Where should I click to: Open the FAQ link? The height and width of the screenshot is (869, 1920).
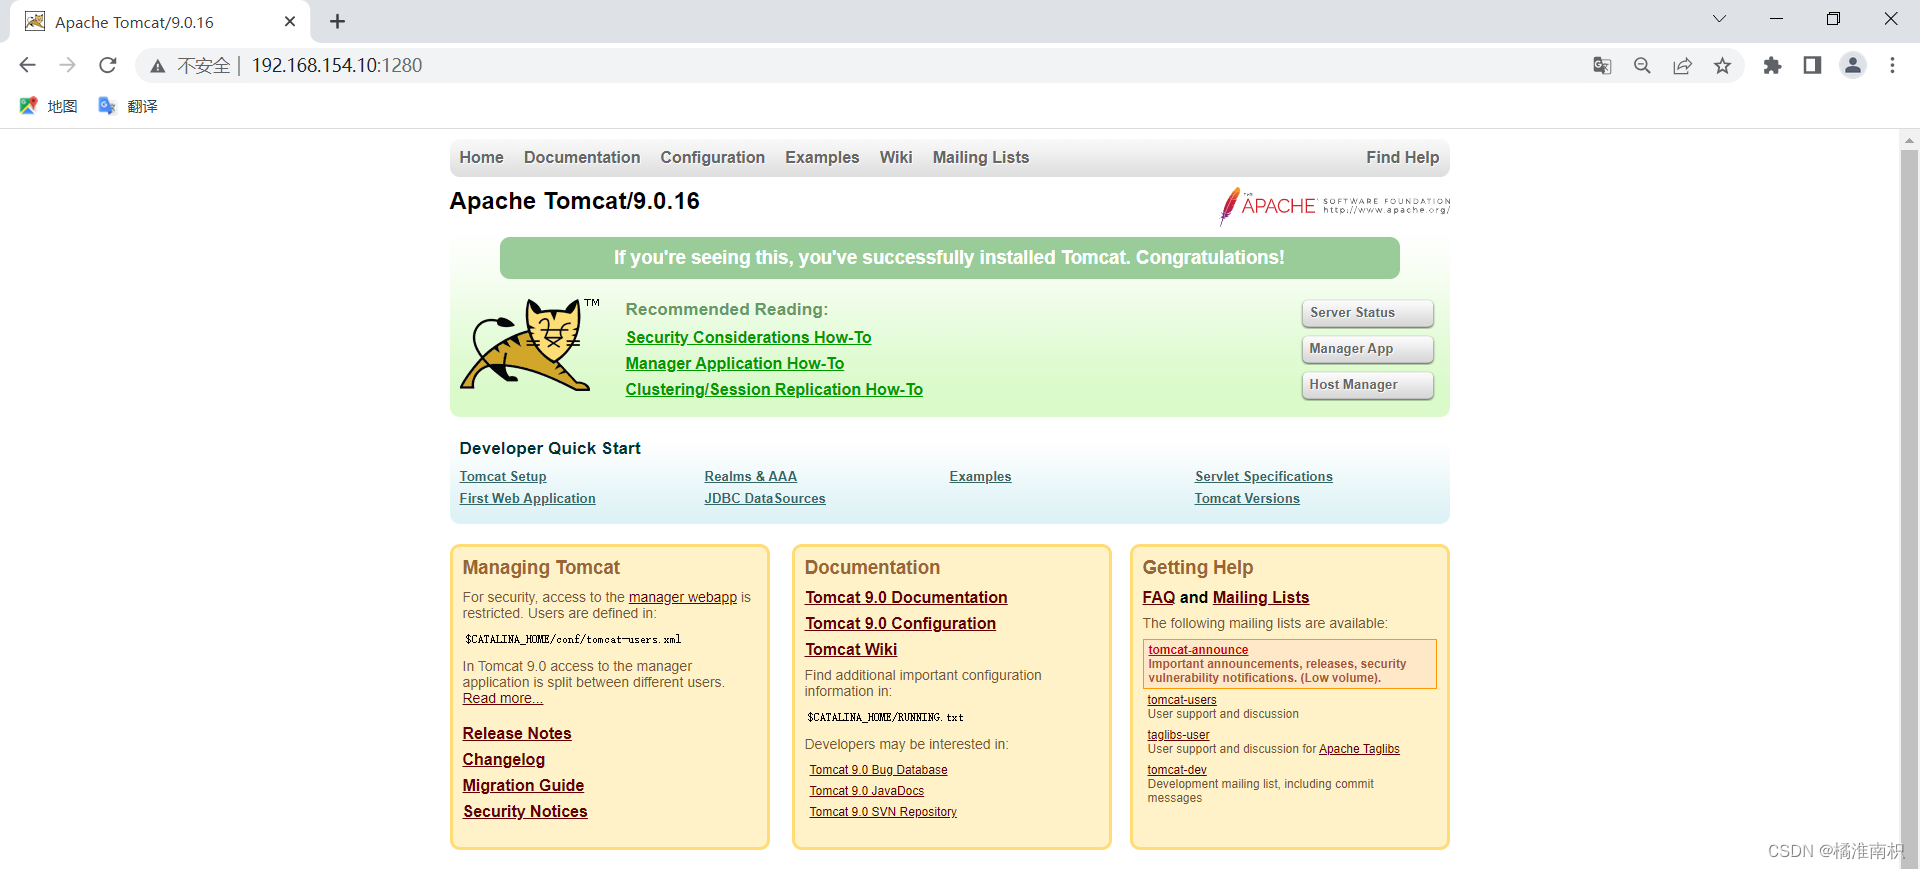point(1159,597)
